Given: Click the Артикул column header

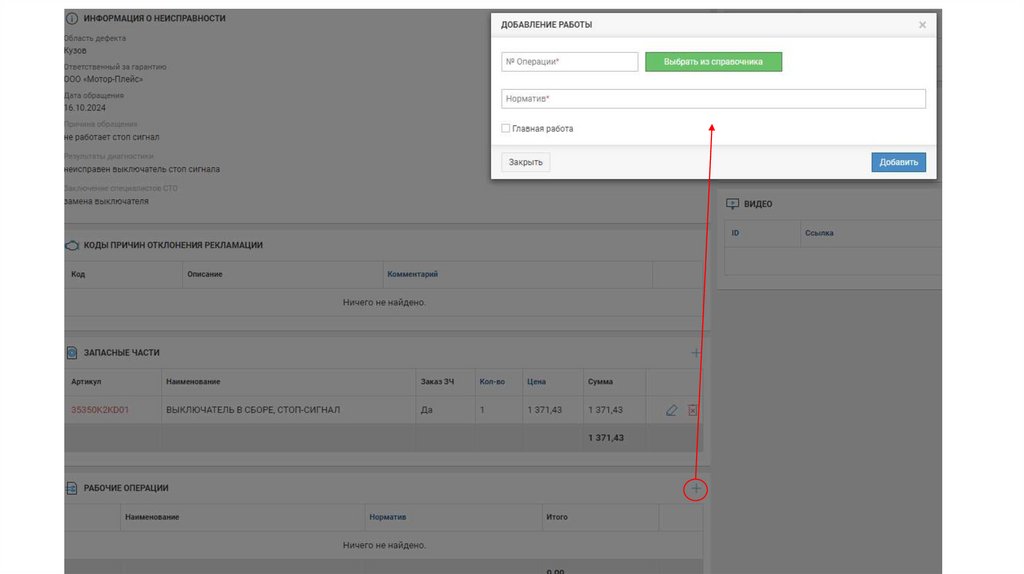Looking at the screenshot, I should pos(86,382).
